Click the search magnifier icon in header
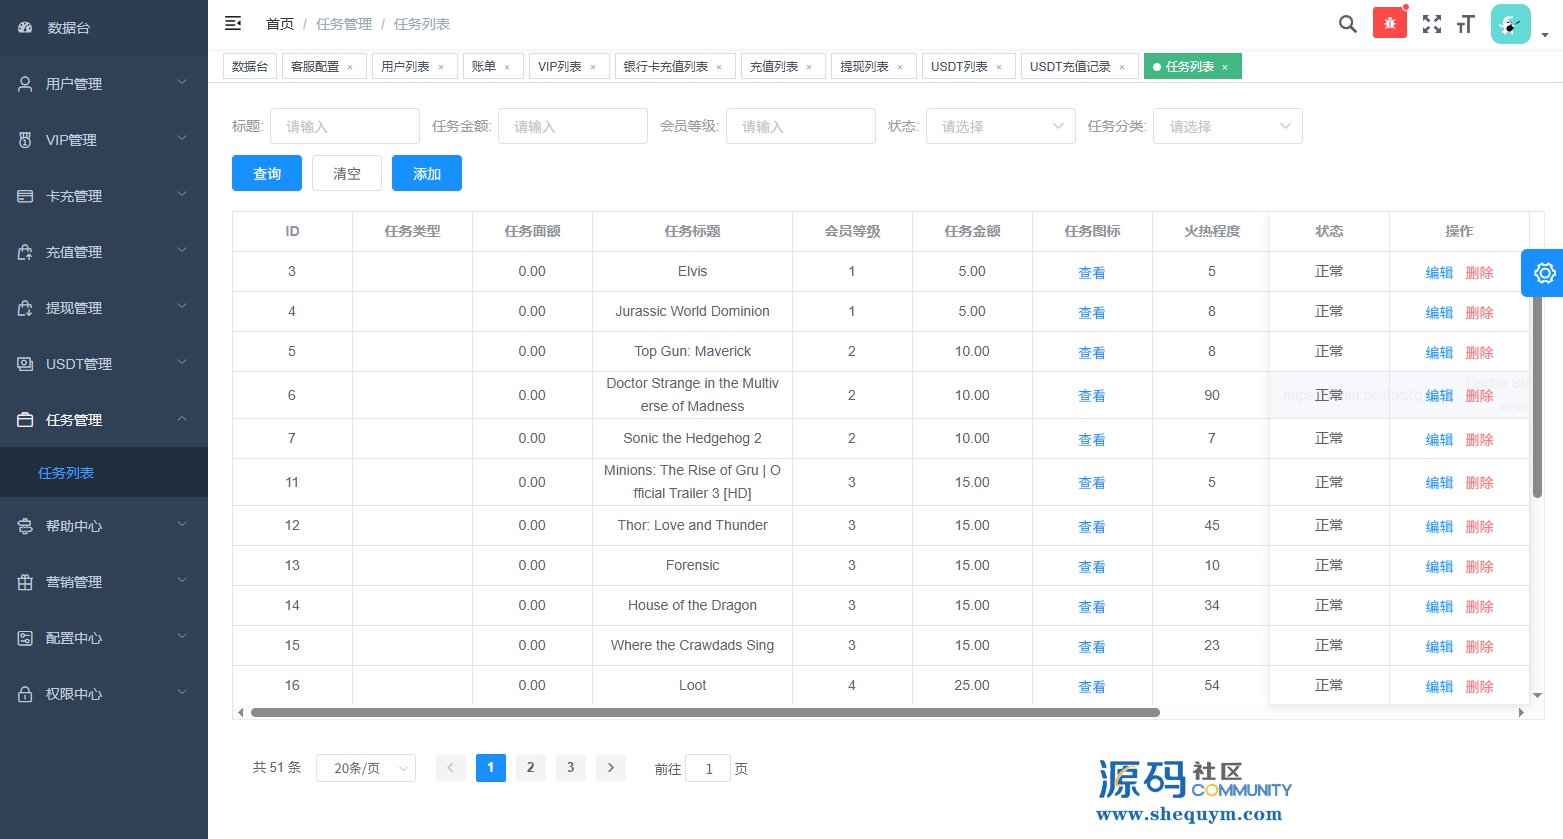The height and width of the screenshot is (839, 1563). click(x=1347, y=24)
